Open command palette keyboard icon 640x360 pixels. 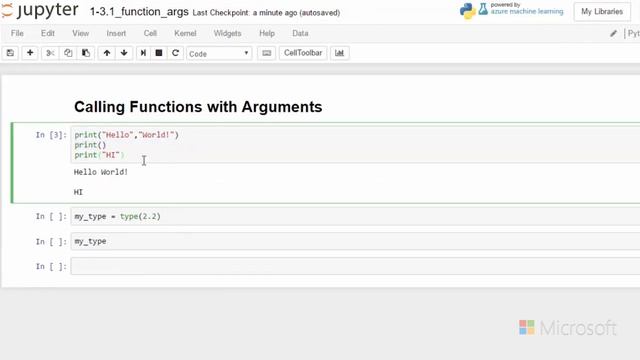267,53
